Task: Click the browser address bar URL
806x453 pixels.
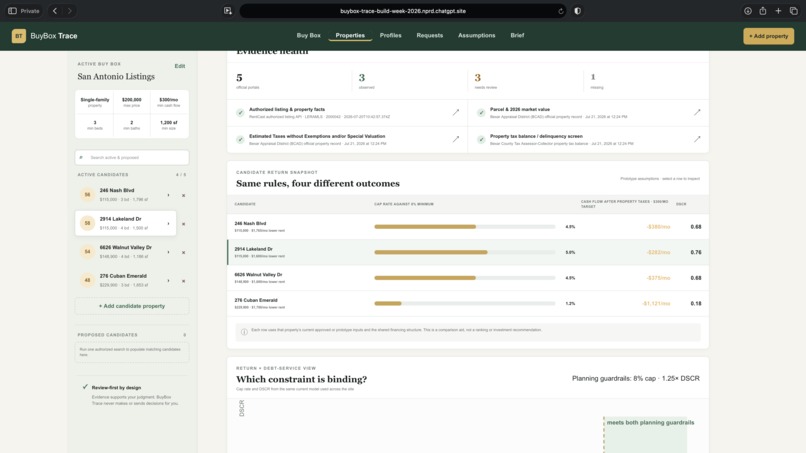Action: pos(403,11)
